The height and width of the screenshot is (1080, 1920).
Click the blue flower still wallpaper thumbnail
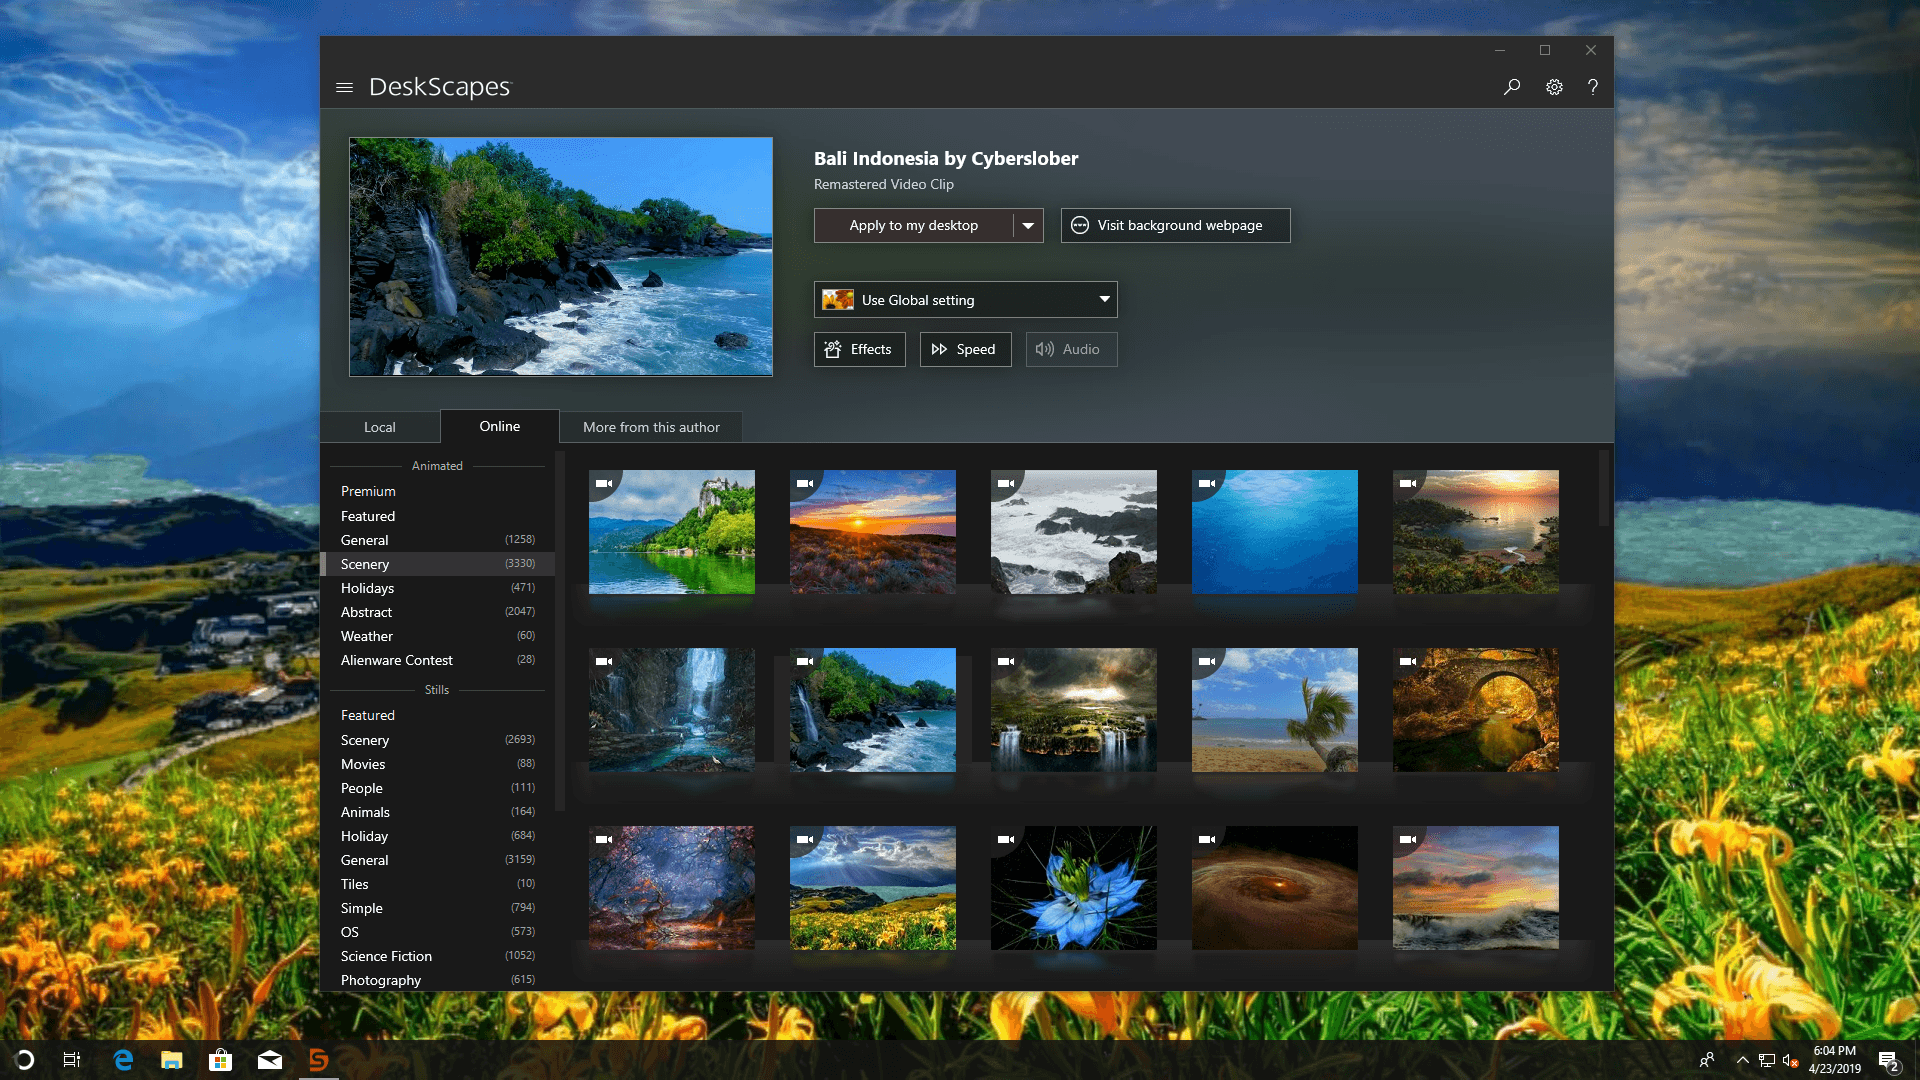(1072, 886)
